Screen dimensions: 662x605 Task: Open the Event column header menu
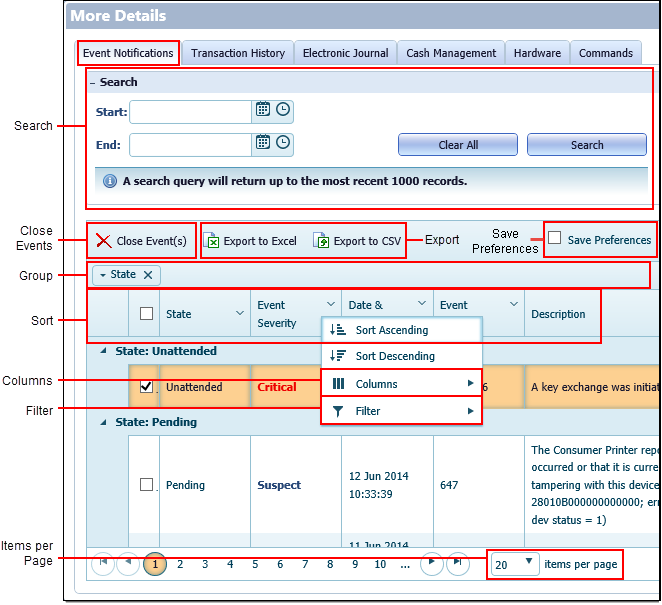pyautogui.click(x=514, y=304)
